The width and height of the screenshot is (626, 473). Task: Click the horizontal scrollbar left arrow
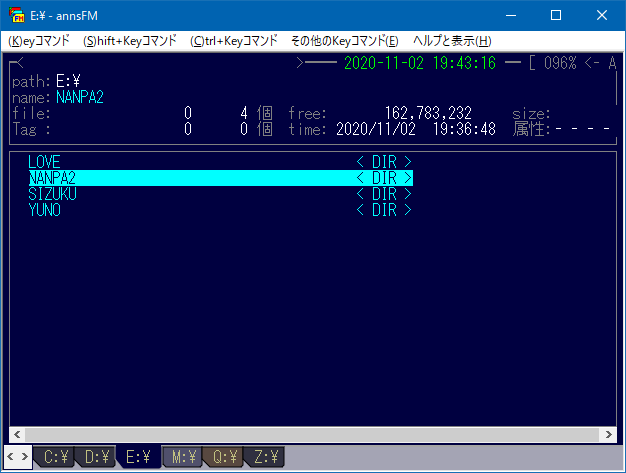click(x=17, y=434)
